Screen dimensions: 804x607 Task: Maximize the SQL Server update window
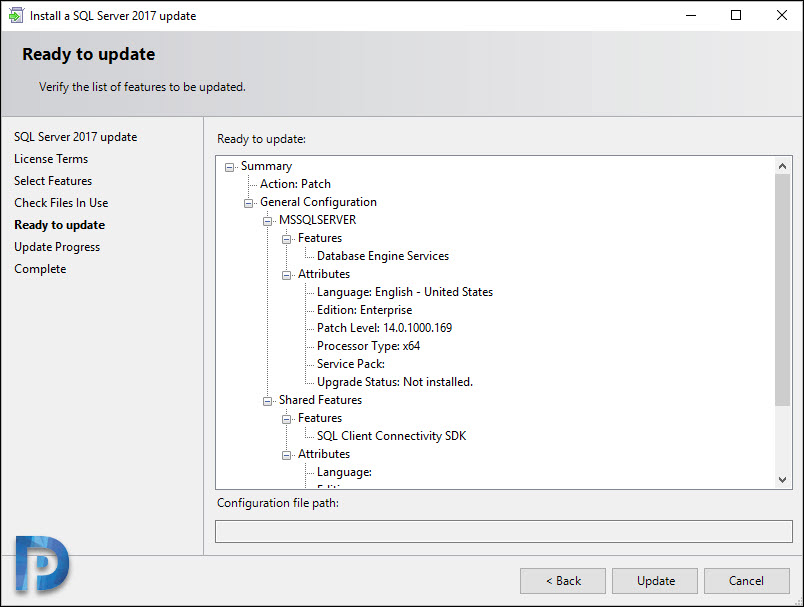736,15
